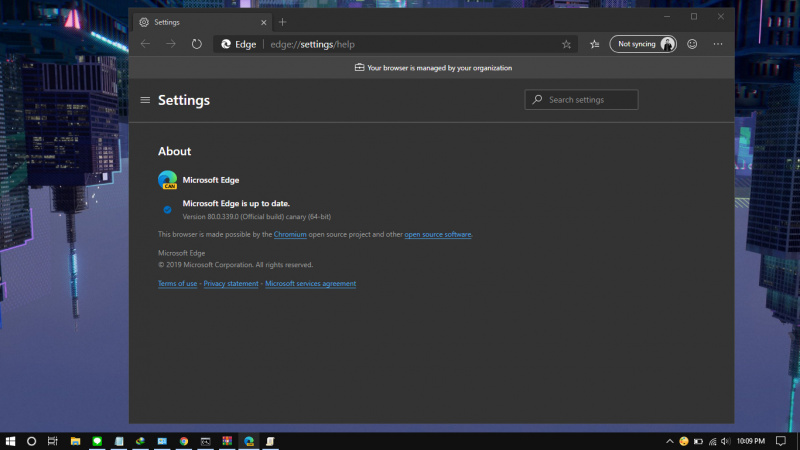
Task: Open the Not syncing profile button
Action: pyautogui.click(x=643, y=44)
